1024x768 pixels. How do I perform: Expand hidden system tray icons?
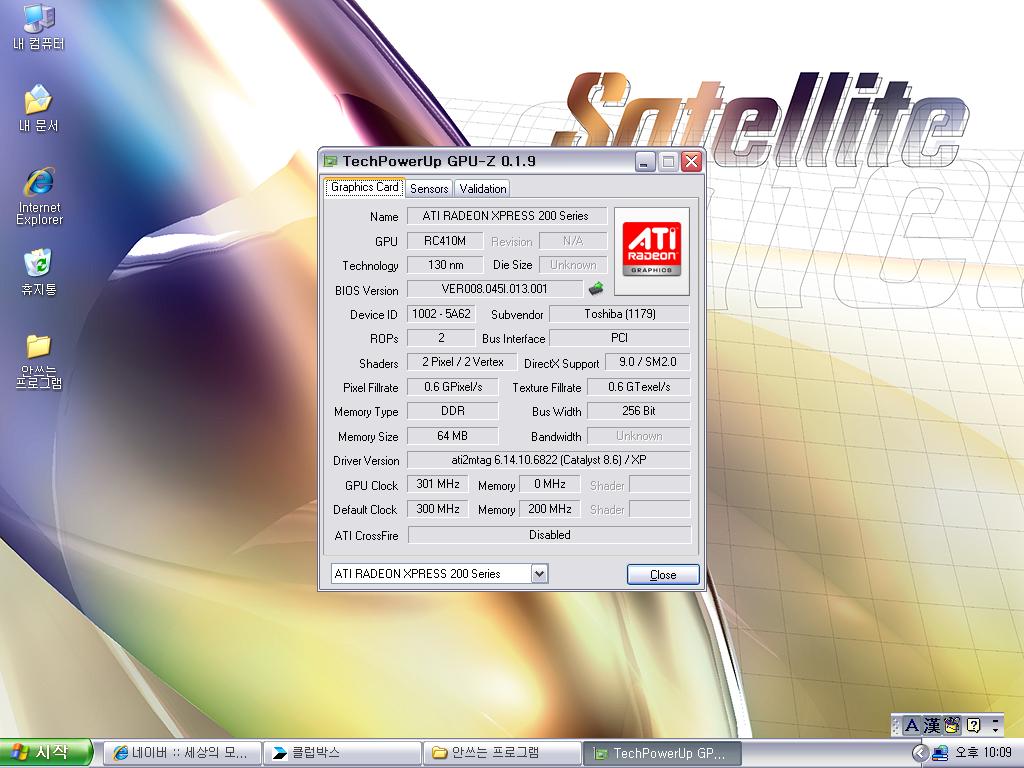[x=920, y=753]
